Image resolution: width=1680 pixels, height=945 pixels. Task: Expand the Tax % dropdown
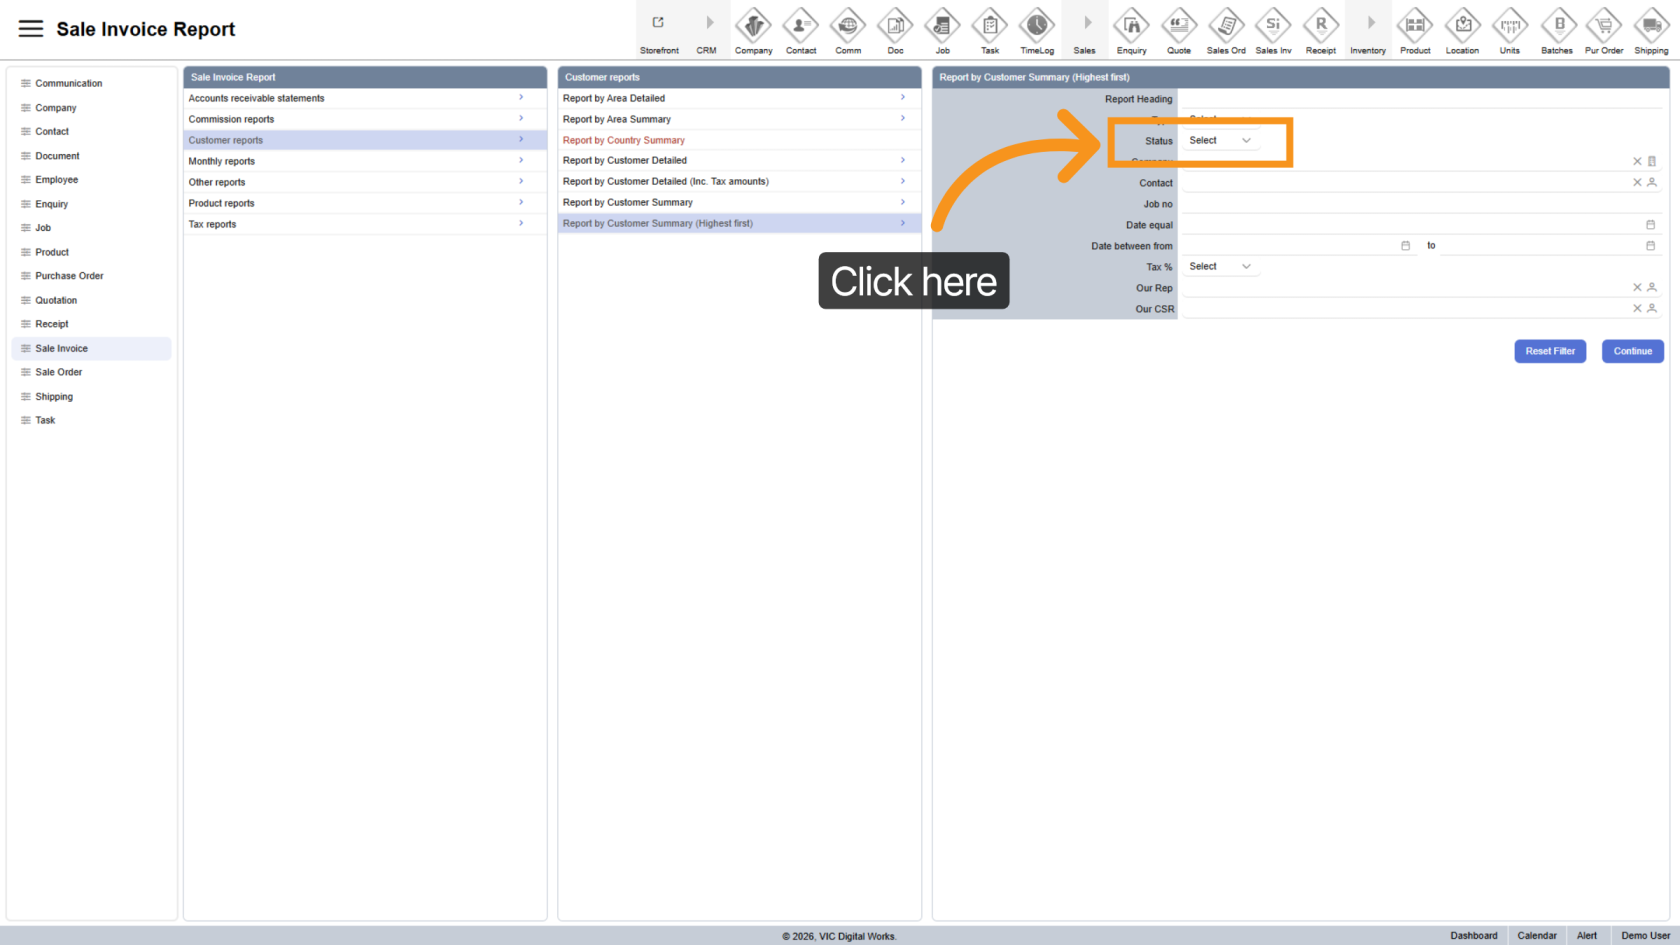(x=1219, y=267)
